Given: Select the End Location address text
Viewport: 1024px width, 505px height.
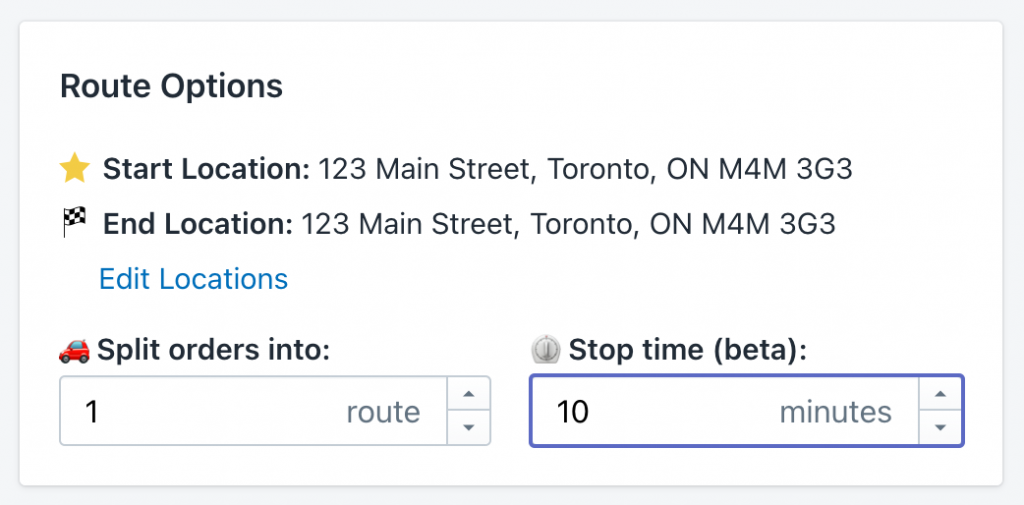Looking at the screenshot, I should click(x=568, y=223).
